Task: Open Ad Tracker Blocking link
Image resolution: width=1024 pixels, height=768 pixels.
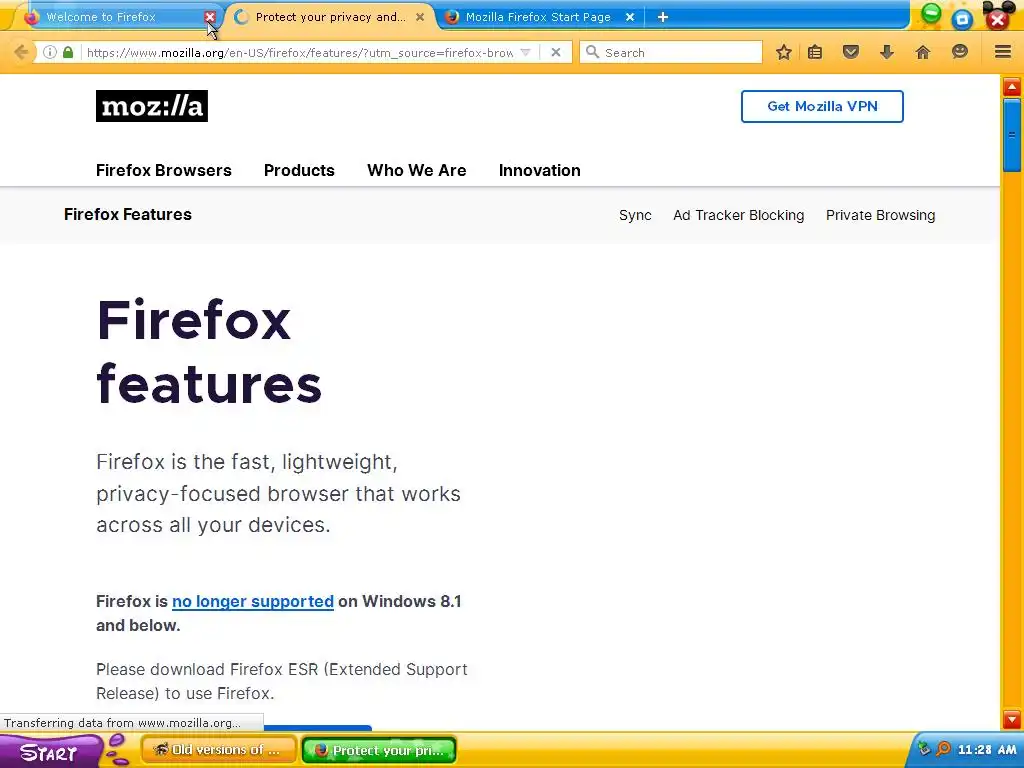Action: pyautogui.click(x=739, y=215)
